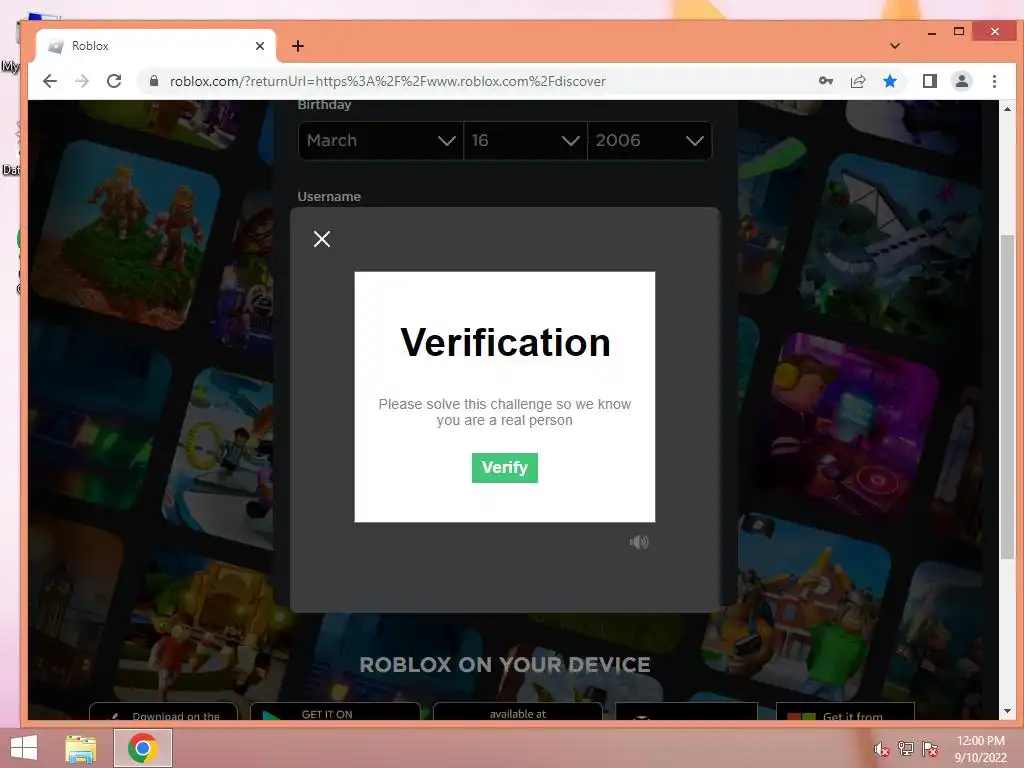Open the birthday year dropdown showing 2006

tap(649, 140)
